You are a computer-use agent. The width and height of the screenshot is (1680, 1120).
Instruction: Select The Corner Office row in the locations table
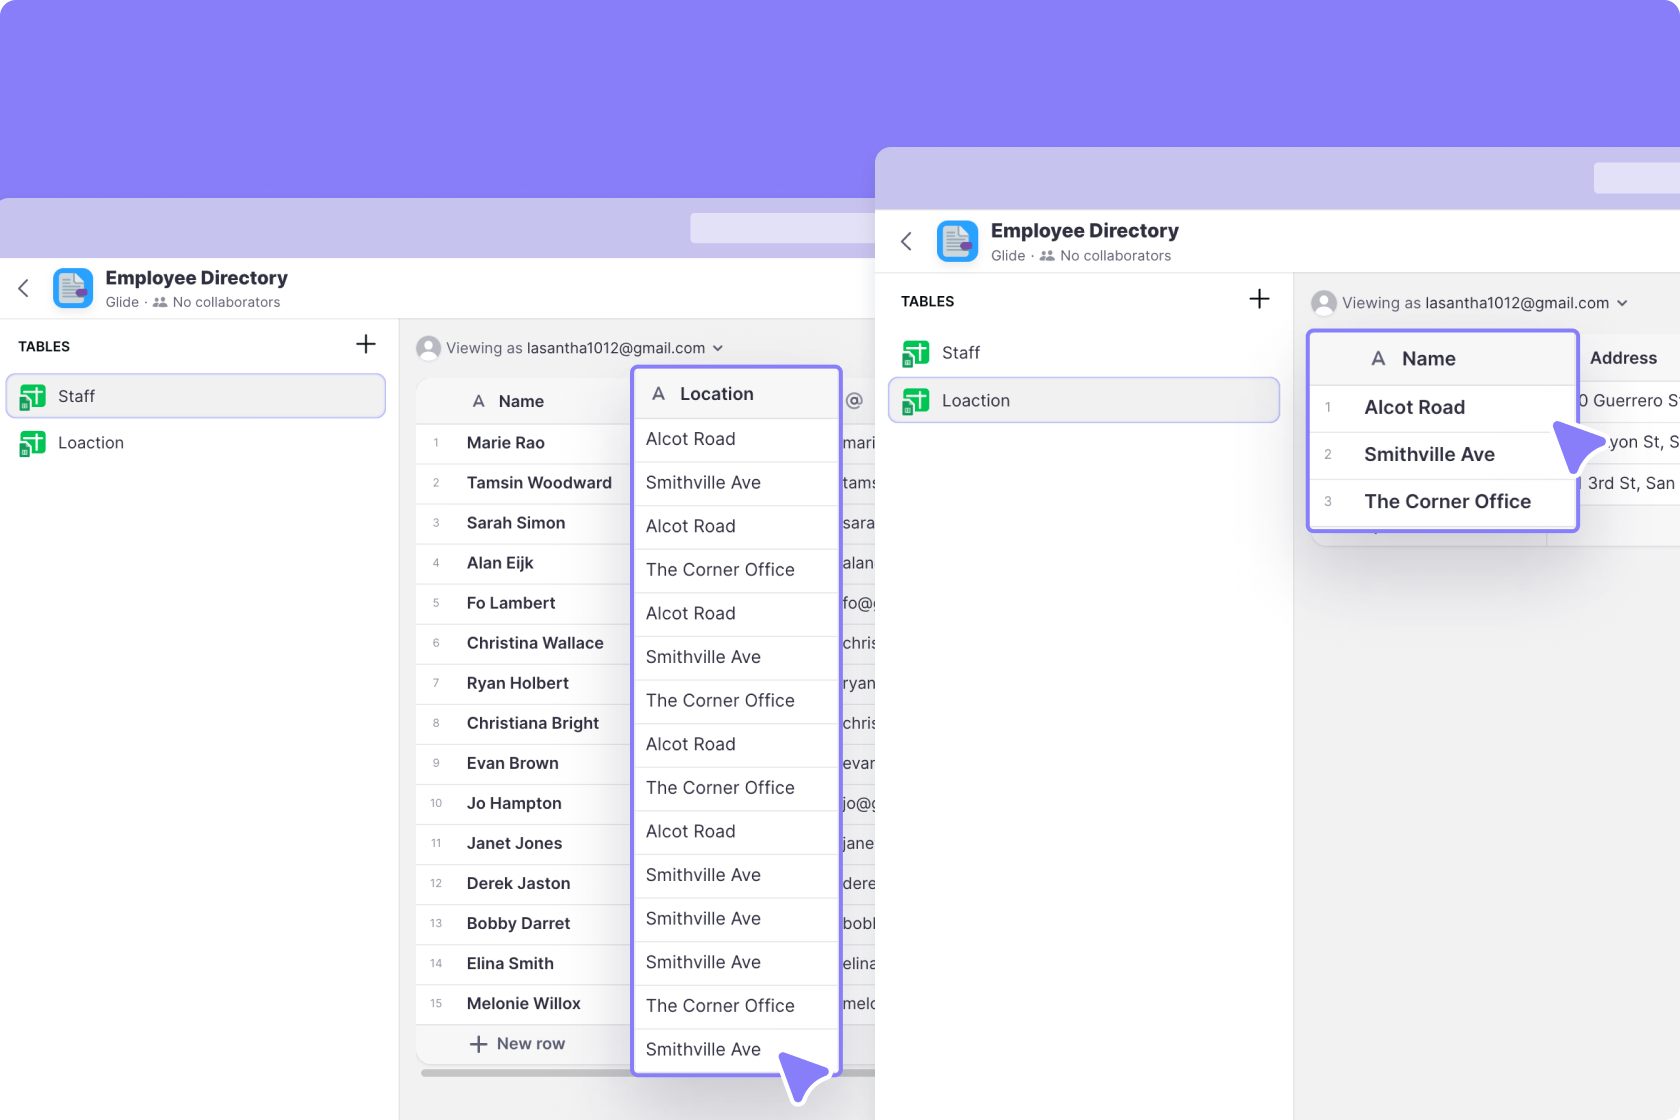1446,502
